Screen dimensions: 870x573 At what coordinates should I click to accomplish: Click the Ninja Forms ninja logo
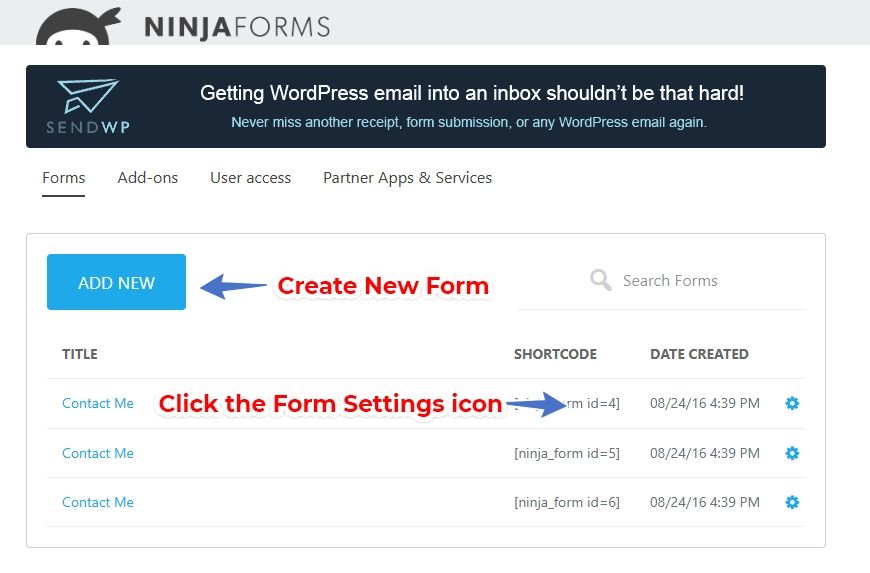click(78, 26)
